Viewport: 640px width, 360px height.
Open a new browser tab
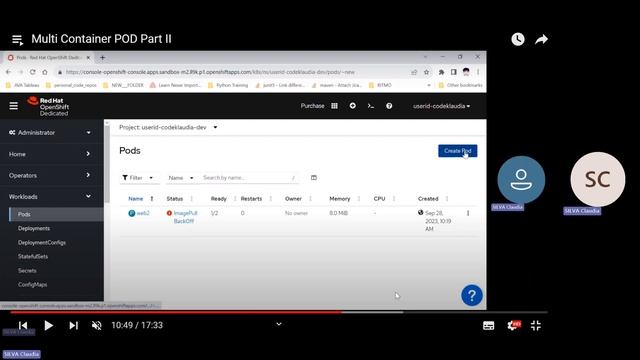tap(102, 58)
